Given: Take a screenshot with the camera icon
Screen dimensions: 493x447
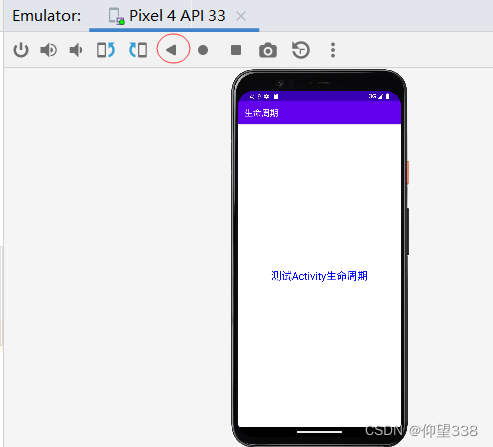Looking at the screenshot, I should click(x=268, y=51).
